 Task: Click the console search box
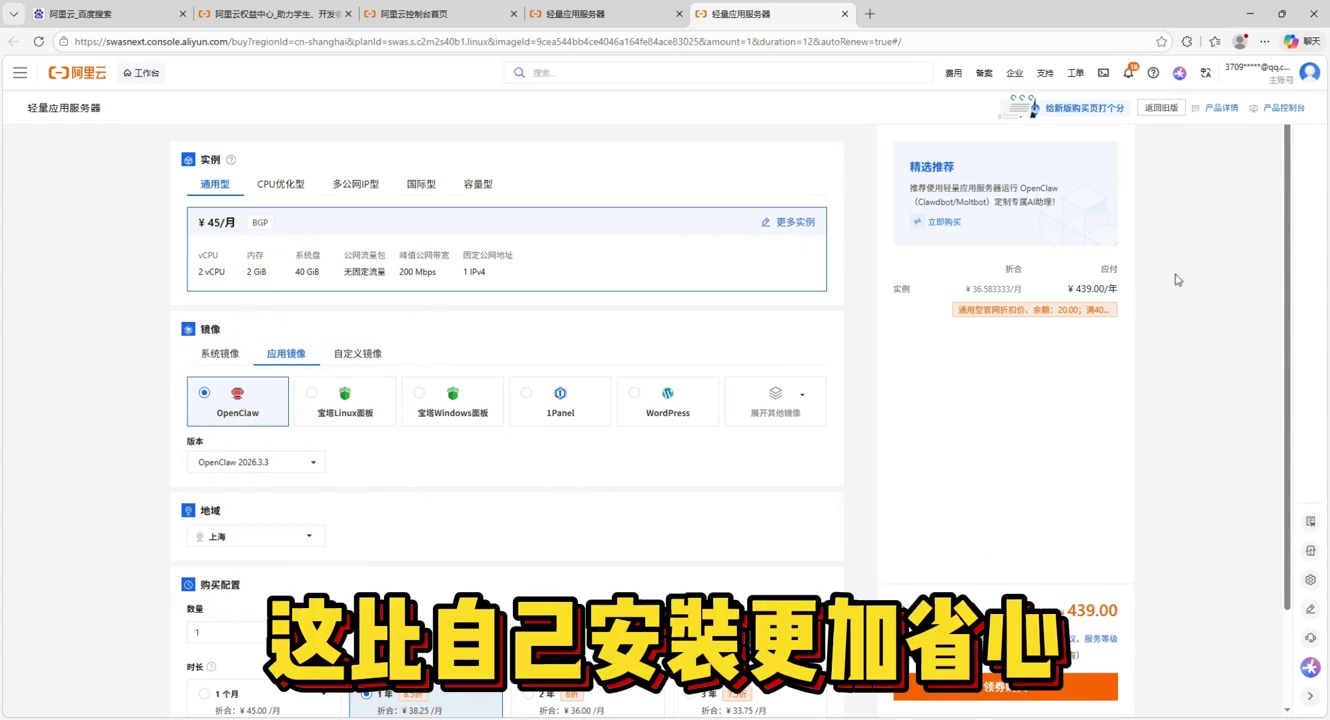click(718, 73)
